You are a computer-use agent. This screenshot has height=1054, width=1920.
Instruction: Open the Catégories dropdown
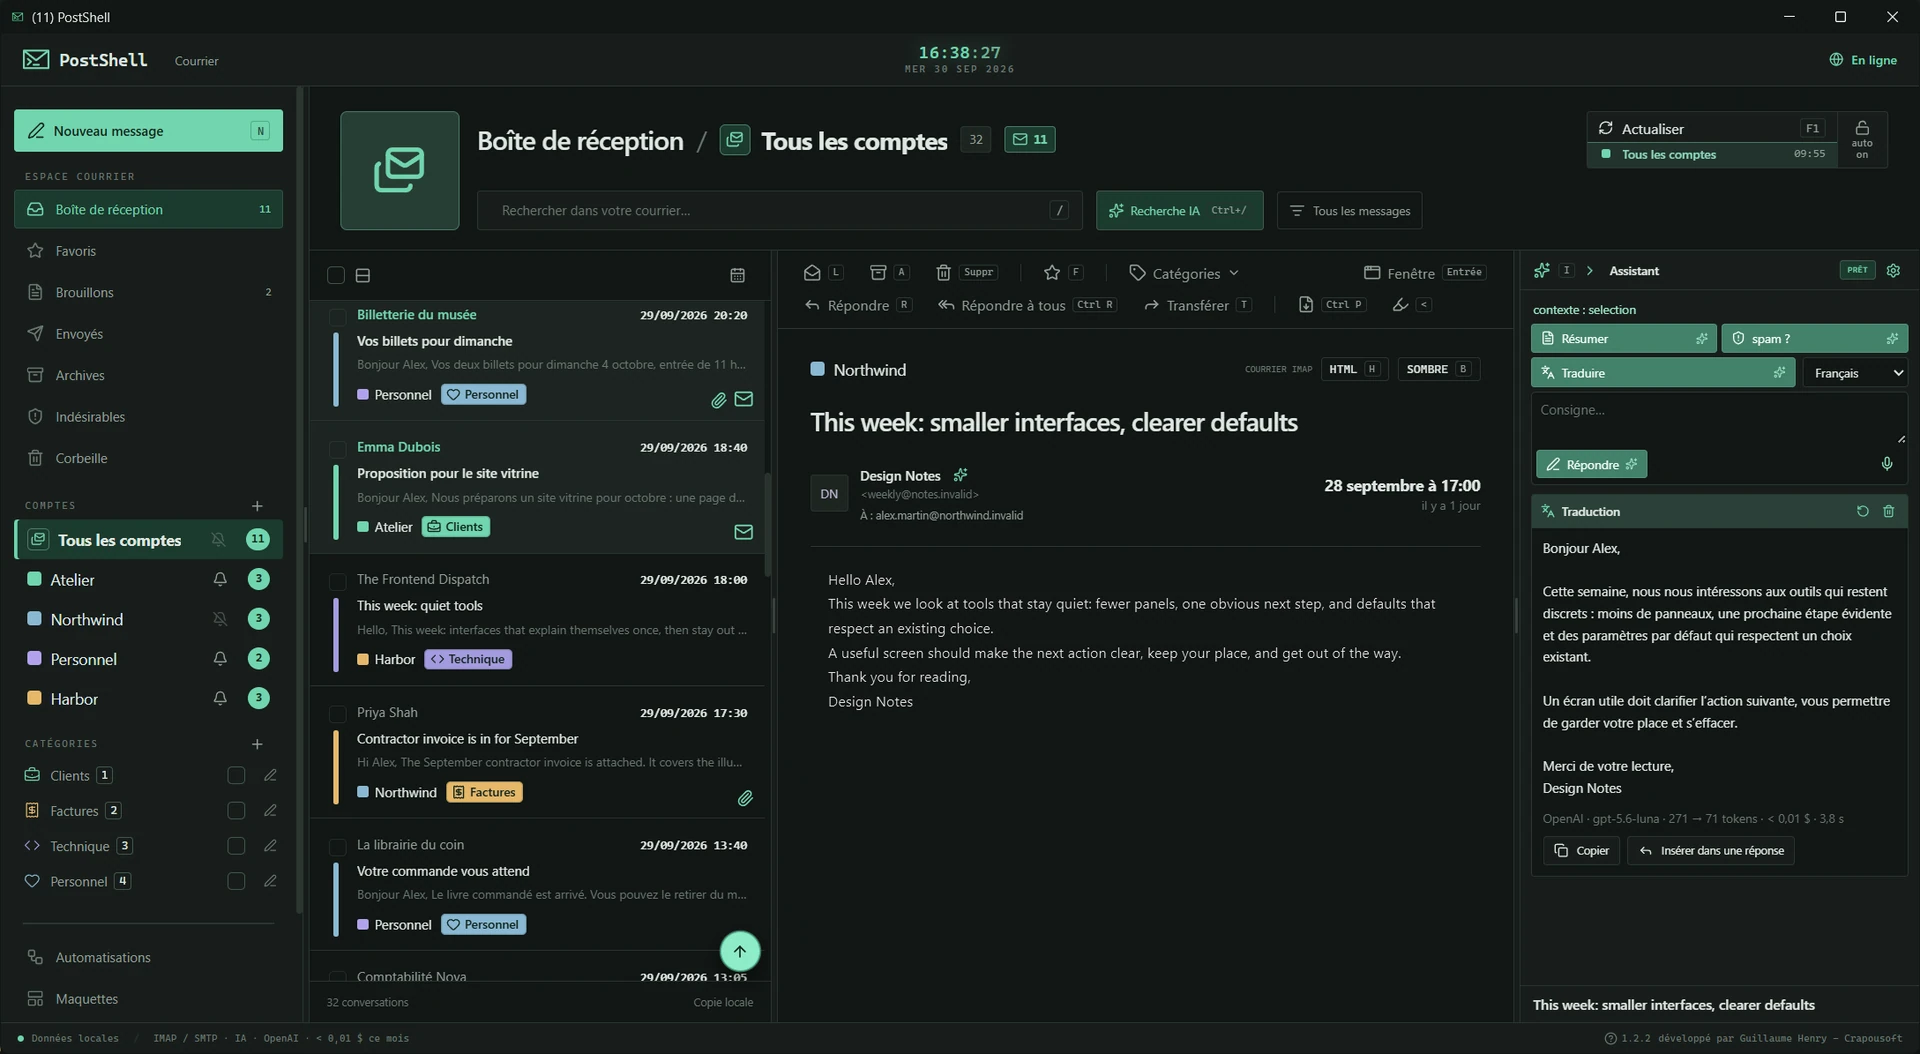pyautogui.click(x=1184, y=273)
